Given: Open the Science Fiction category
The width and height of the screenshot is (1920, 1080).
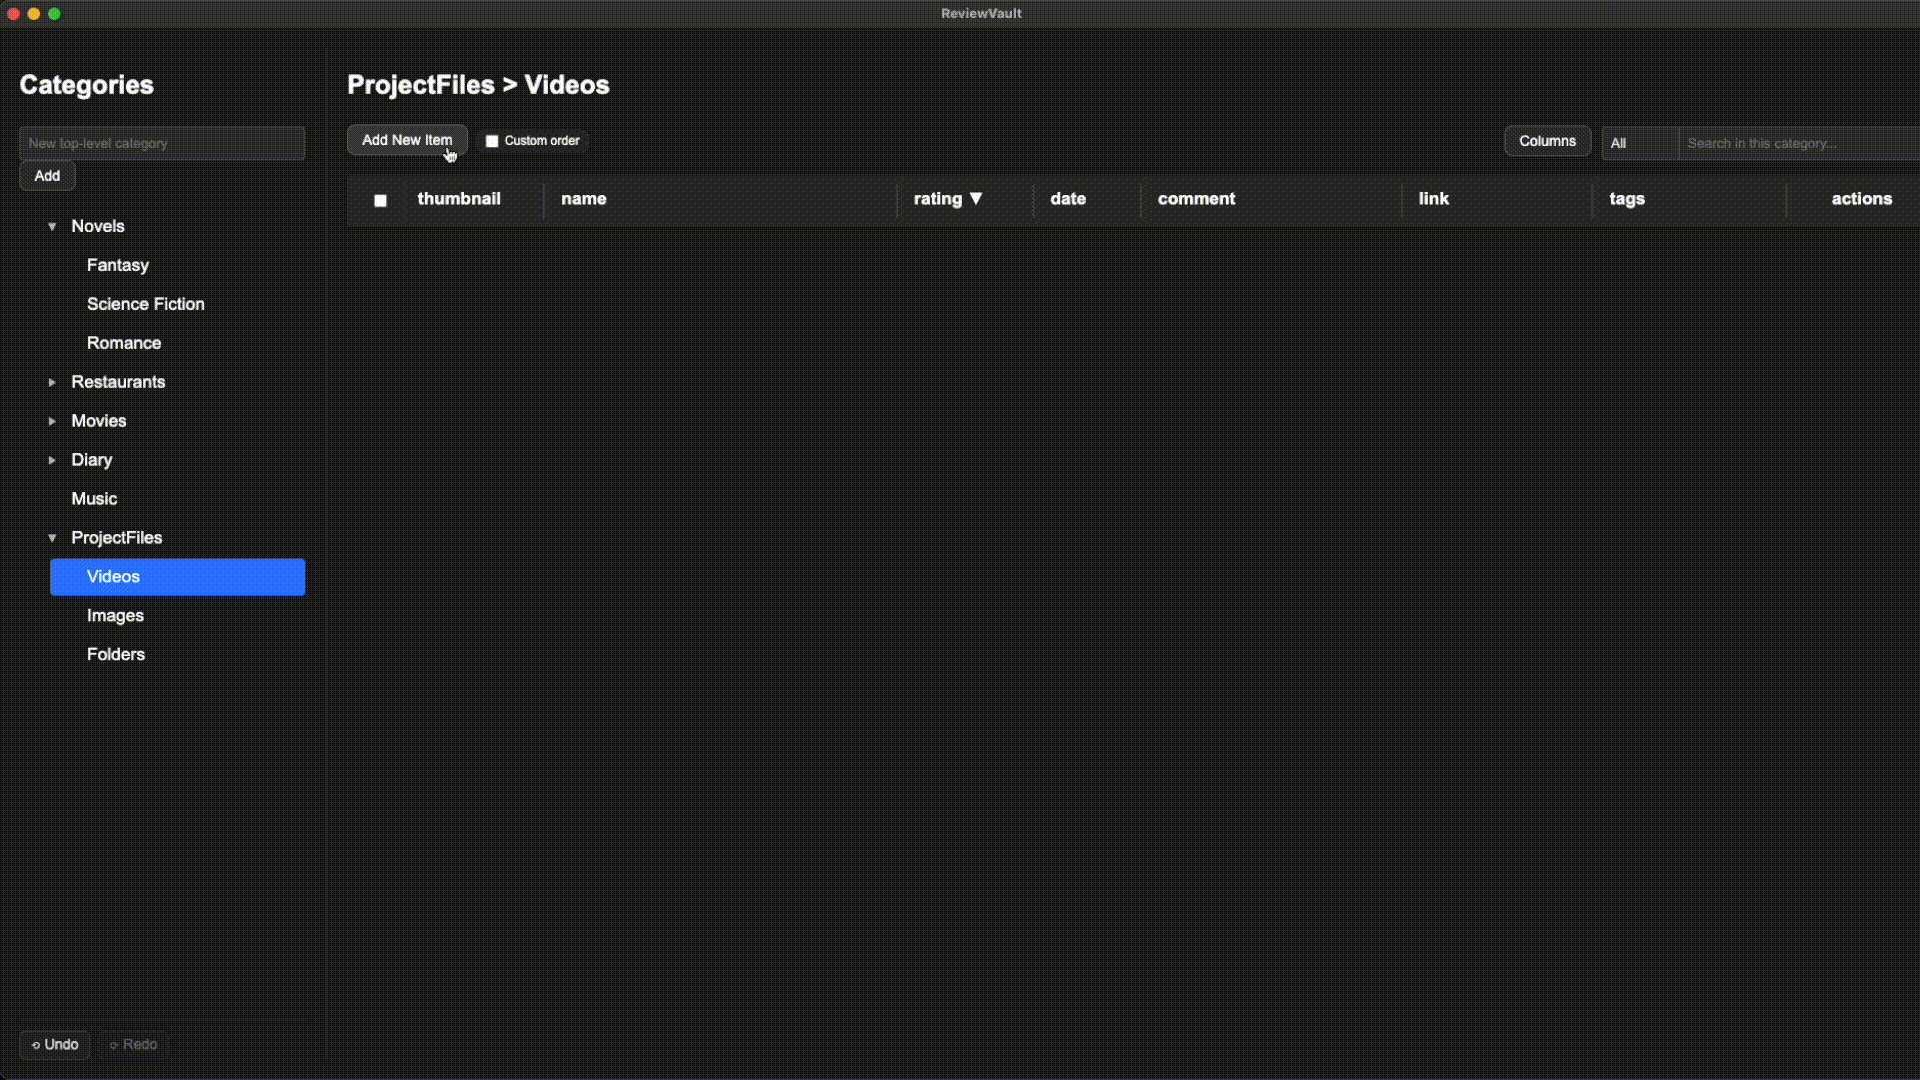Looking at the screenshot, I should [x=145, y=304].
